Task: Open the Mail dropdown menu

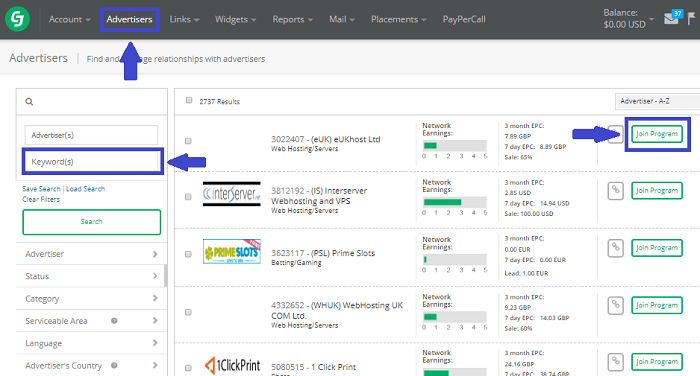Action: tap(342, 19)
